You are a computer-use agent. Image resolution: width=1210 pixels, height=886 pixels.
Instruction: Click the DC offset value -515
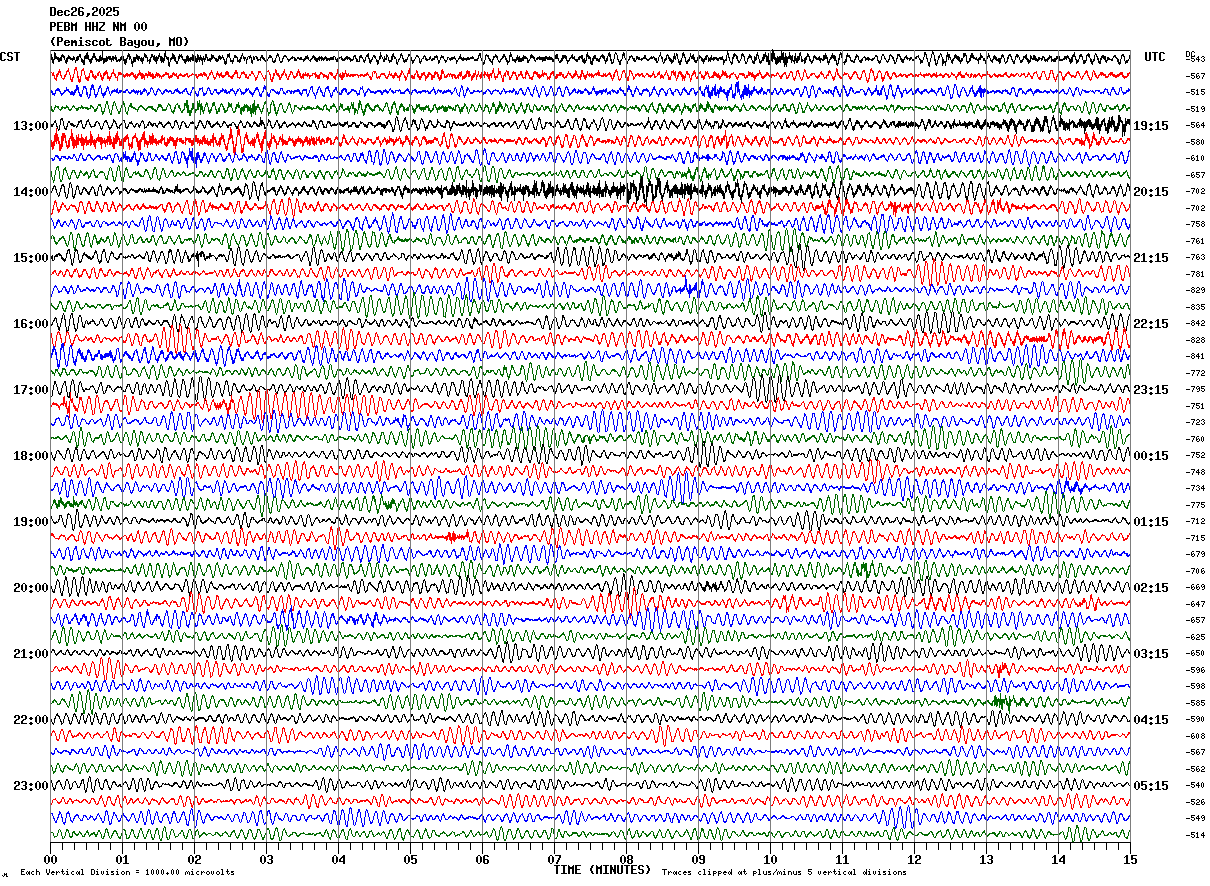click(1195, 93)
